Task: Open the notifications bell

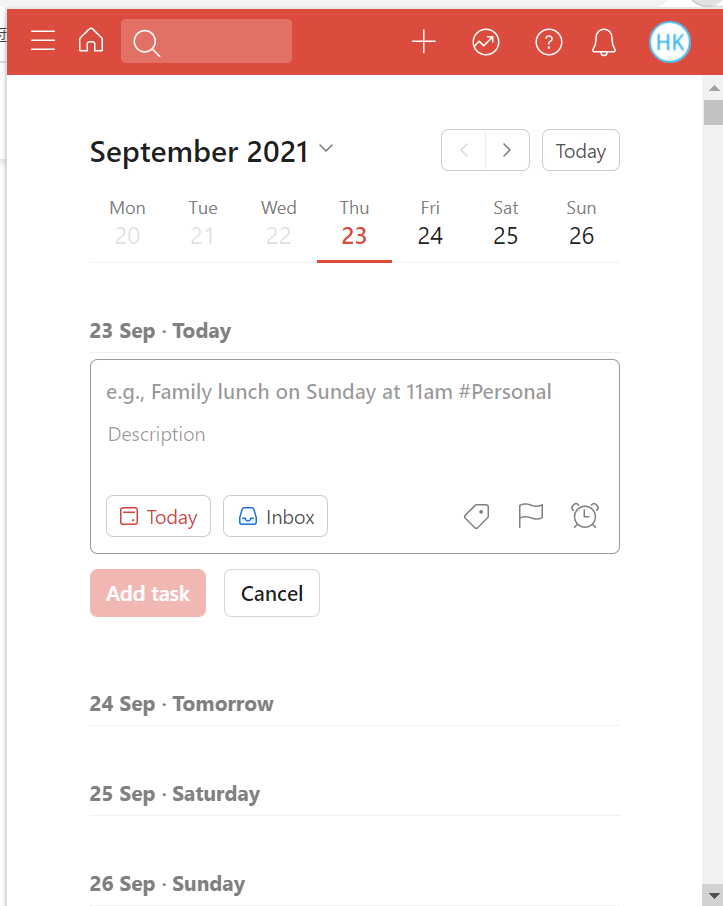Action: point(604,42)
